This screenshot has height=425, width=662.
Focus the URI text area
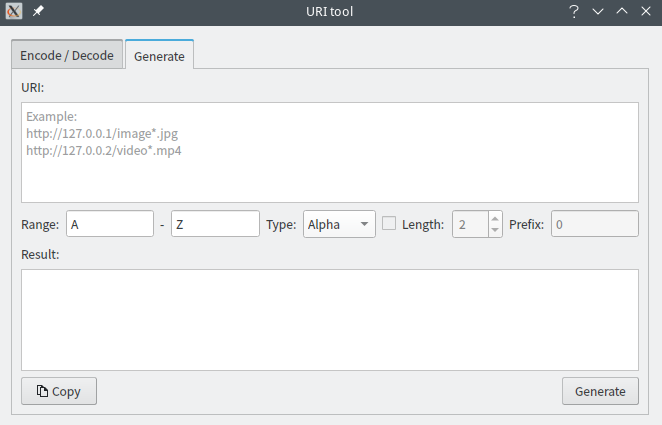coord(330,152)
